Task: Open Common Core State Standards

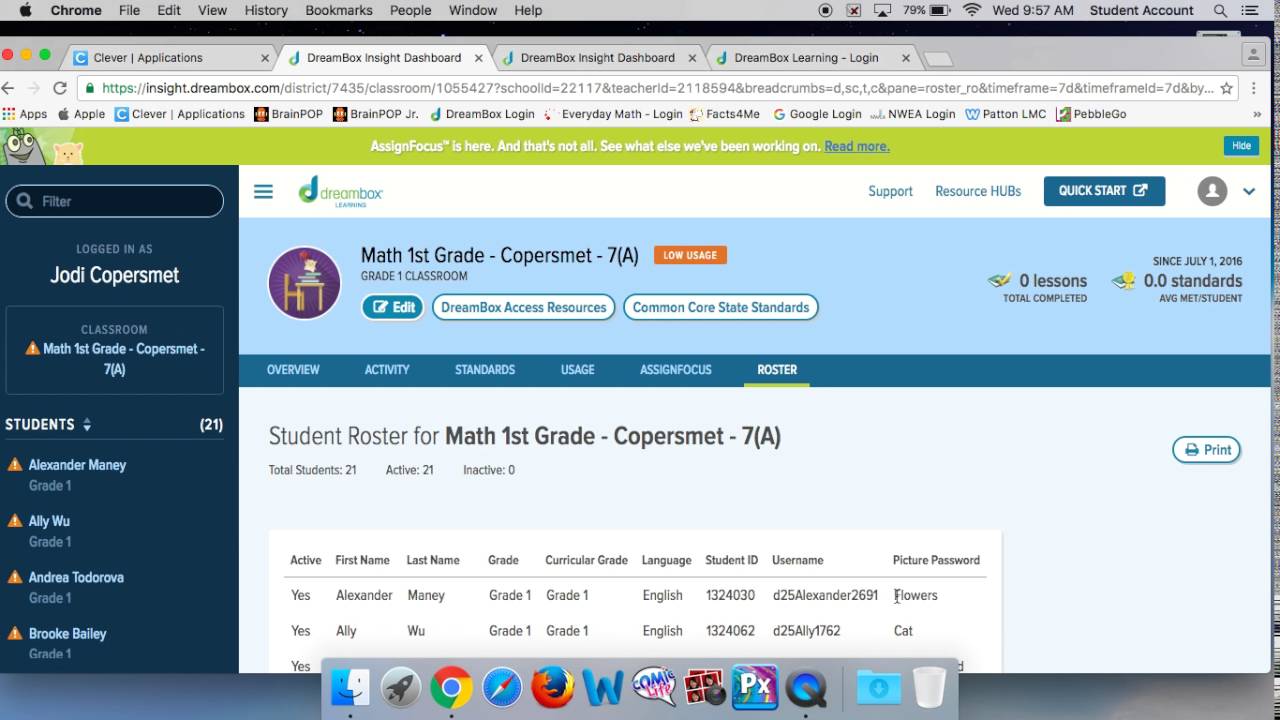Action: [x=721, y=307]
